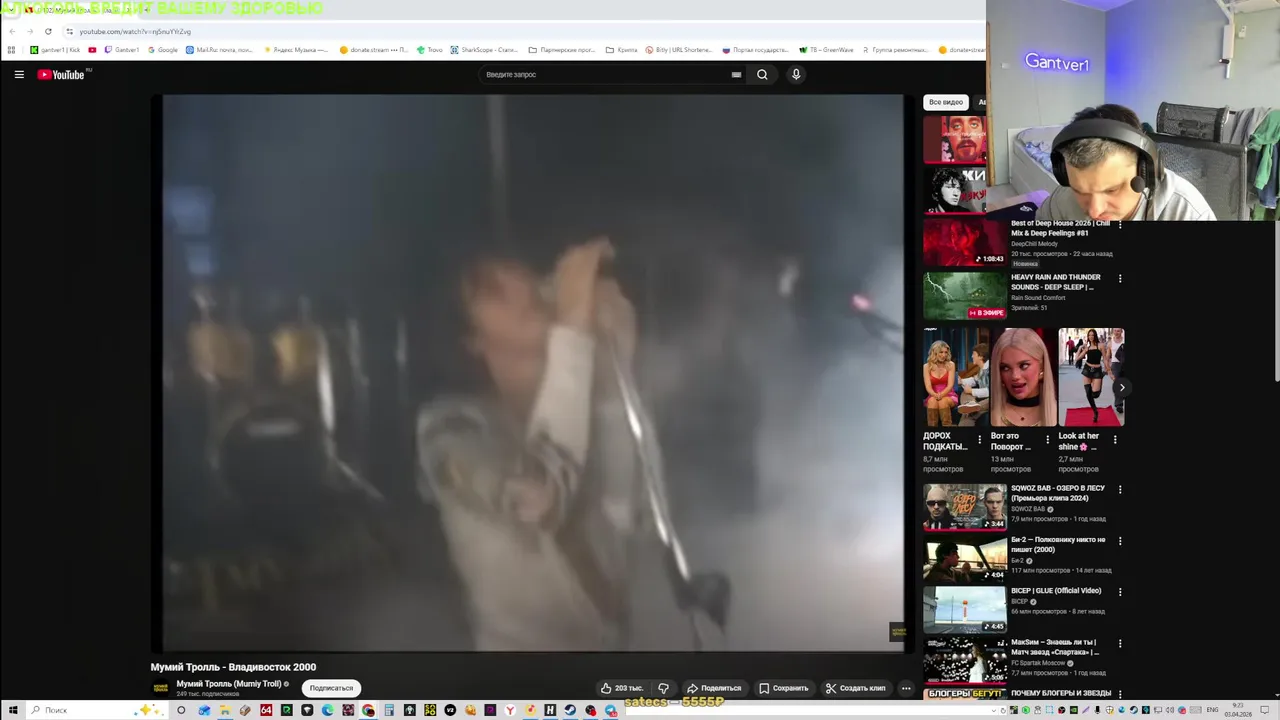Viewport: 1280px width, 720px height.
Task: Dislike the video with thumbs down
Action: point(663,688)
